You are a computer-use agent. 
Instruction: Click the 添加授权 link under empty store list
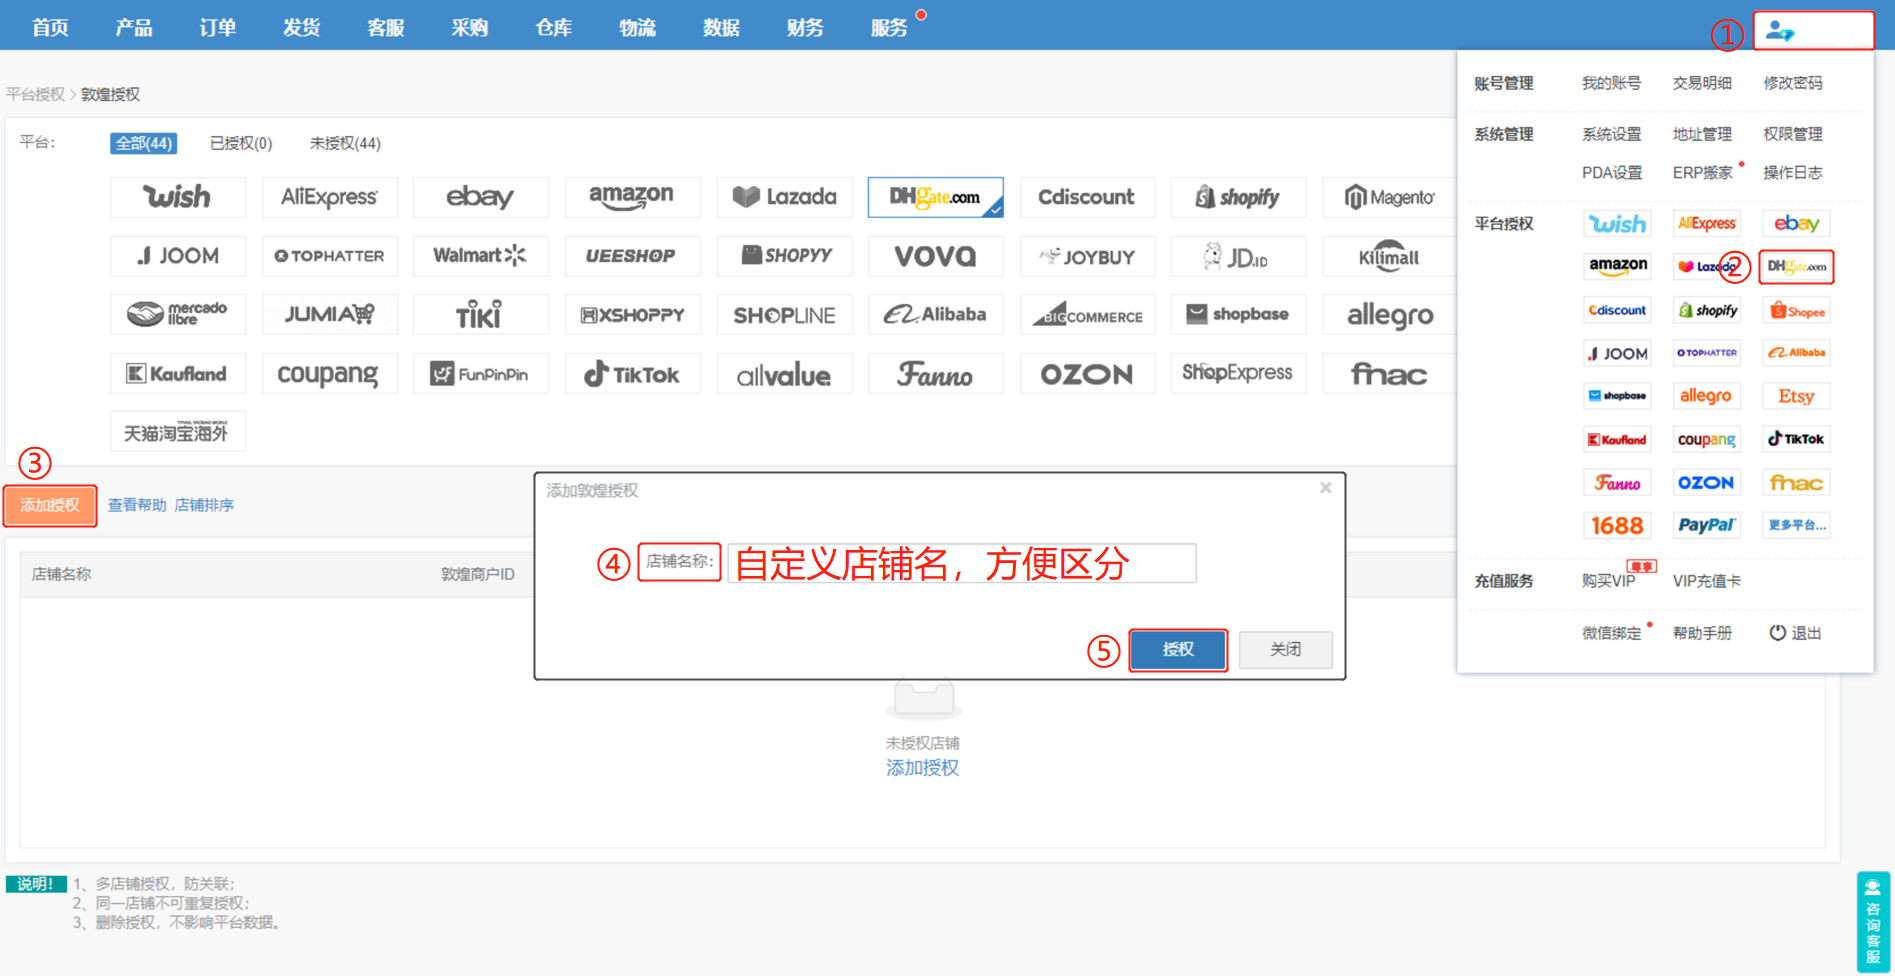922,768
